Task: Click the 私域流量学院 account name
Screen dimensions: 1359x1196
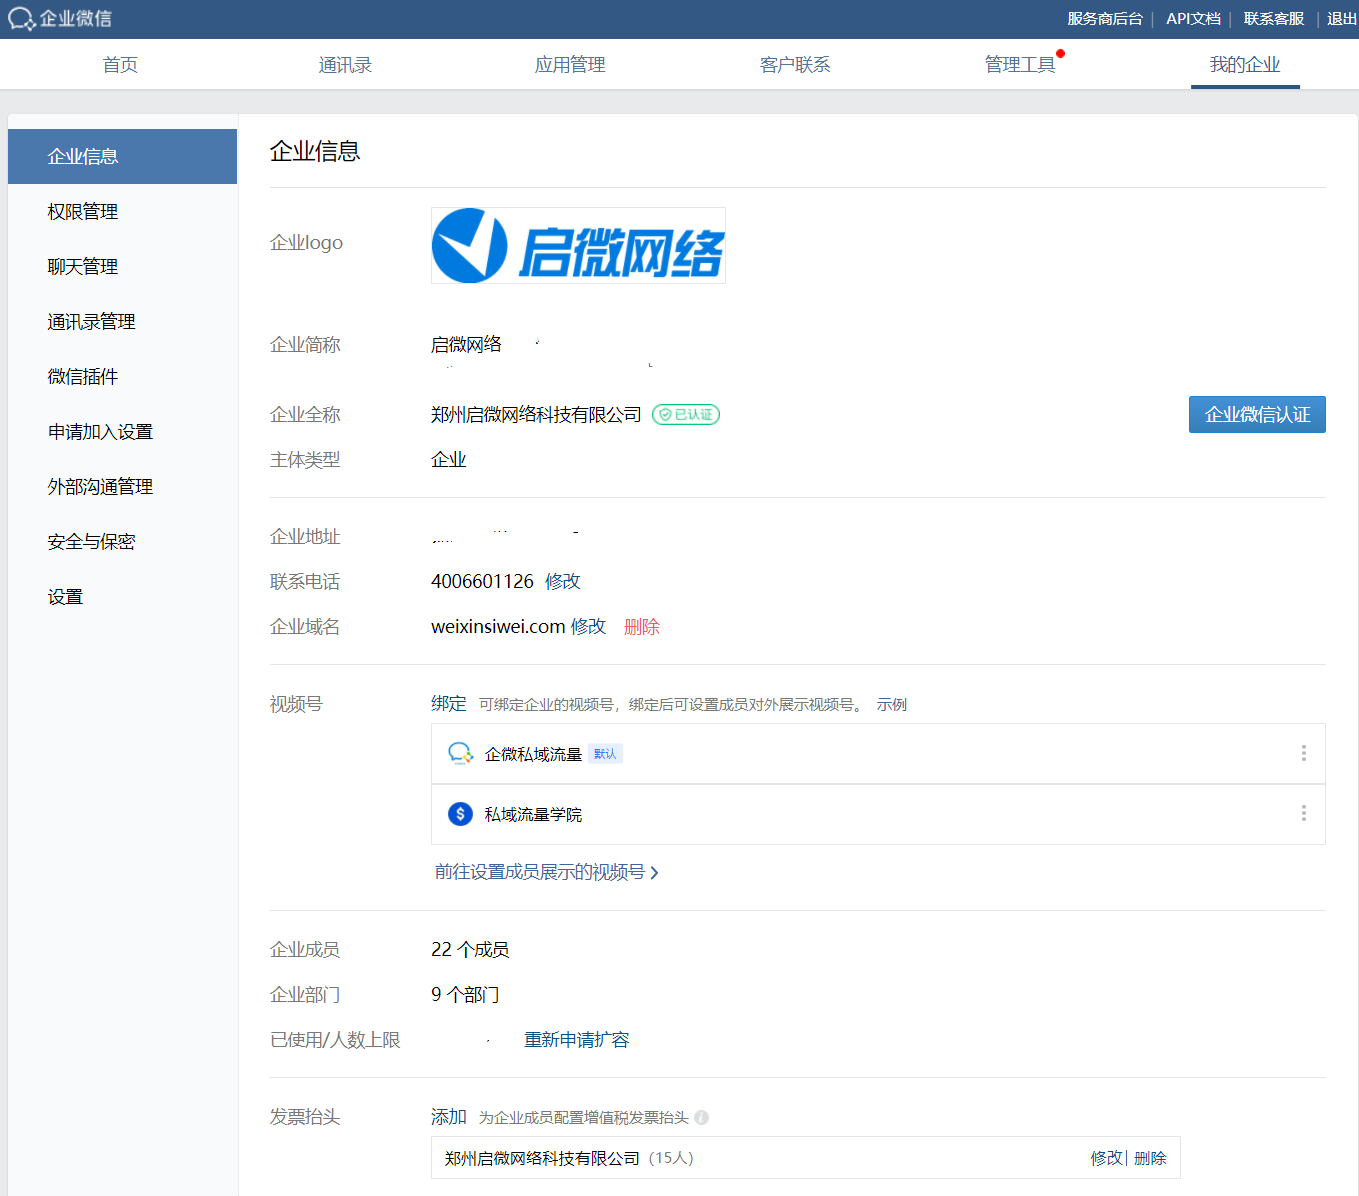Action: (533, 814)
